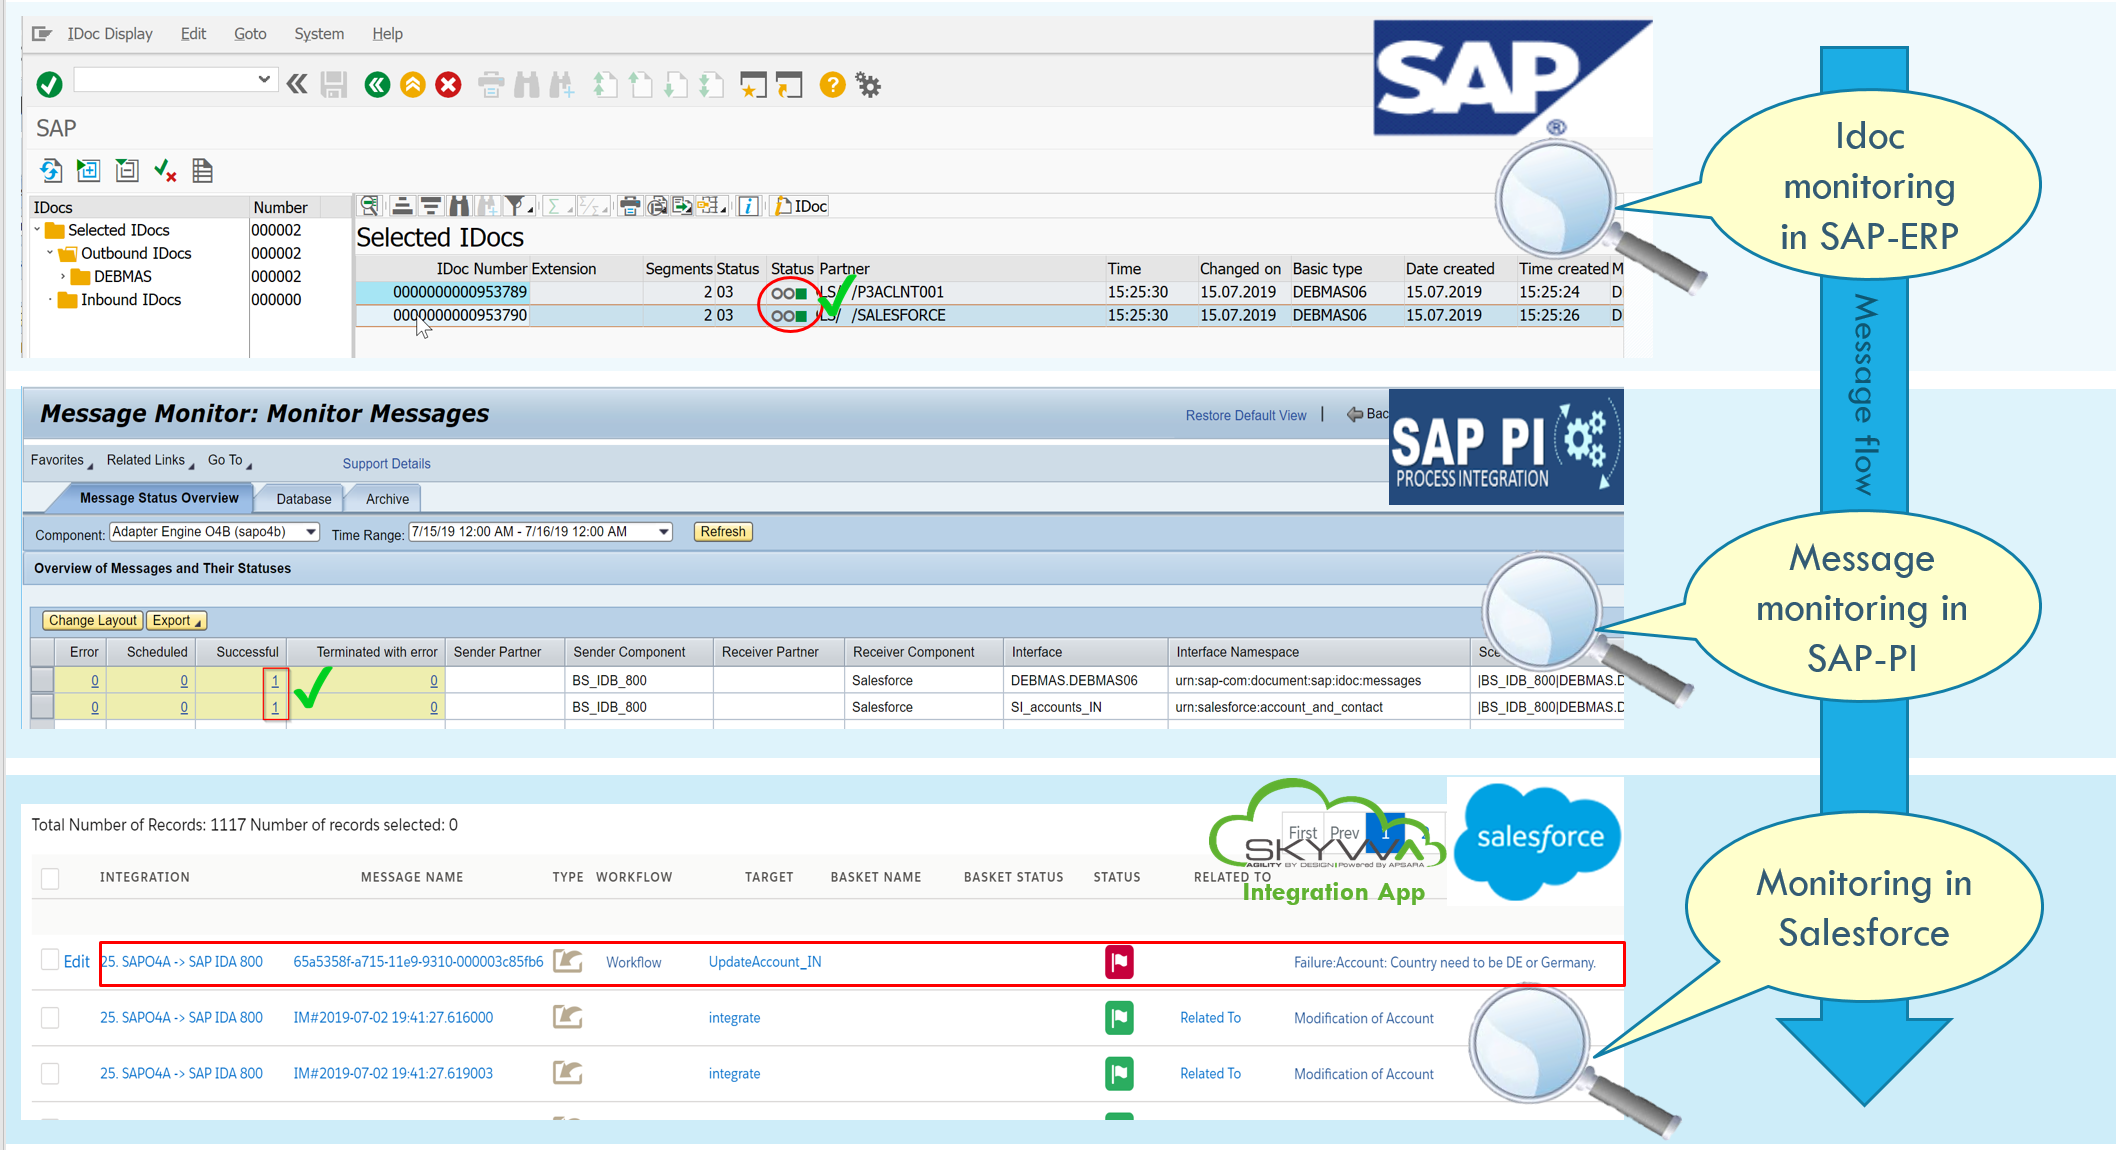Click the red status flag on the Failure row

(x=1119, y=962)
